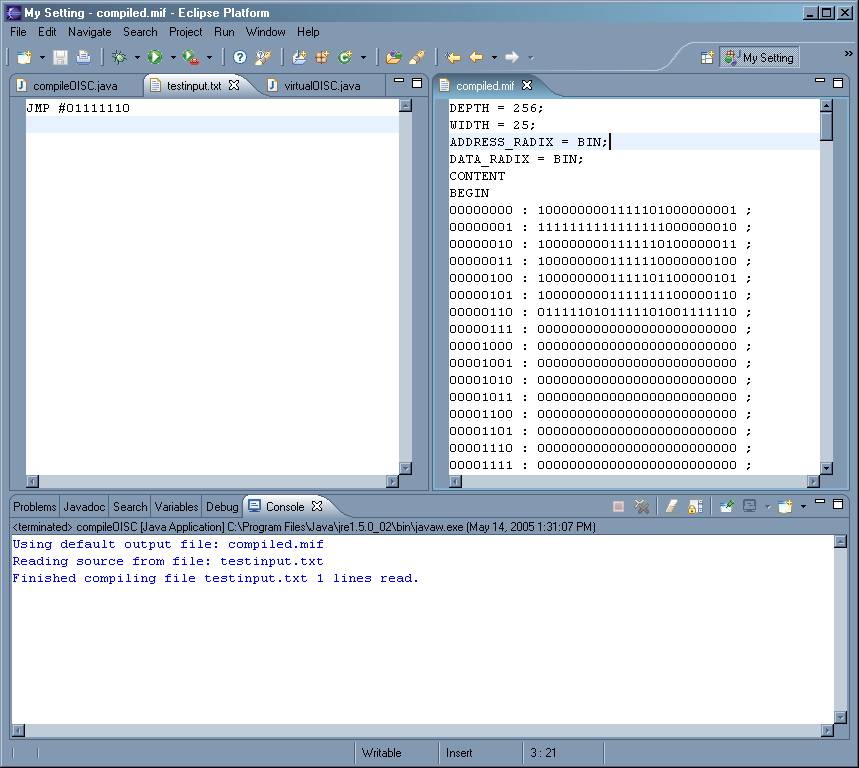The width and height of the screenshot is (859, 768).
Task: Click the New Java Package icon
Action: 322,57
